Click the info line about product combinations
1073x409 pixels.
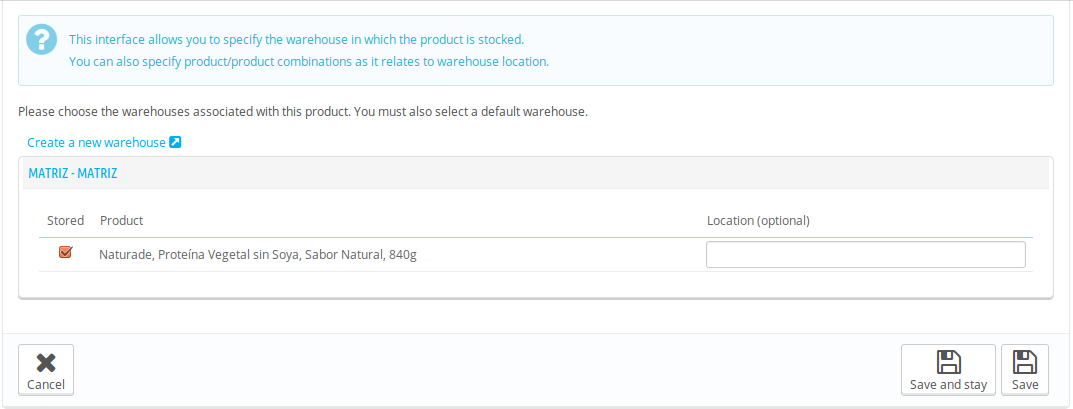[308, 62]
